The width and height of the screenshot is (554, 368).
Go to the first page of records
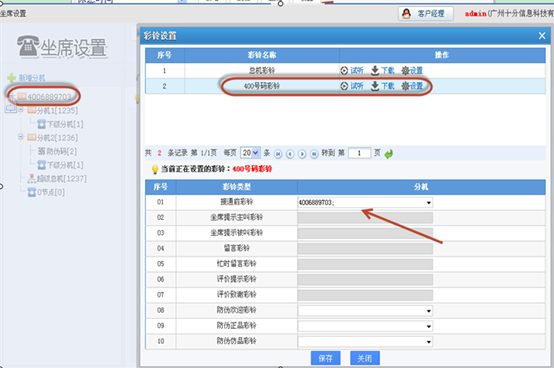(278, 154)
